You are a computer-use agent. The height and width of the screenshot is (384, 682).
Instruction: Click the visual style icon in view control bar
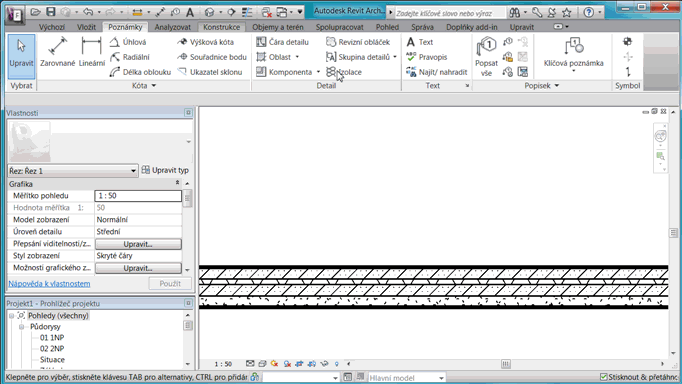pos(262,364)
